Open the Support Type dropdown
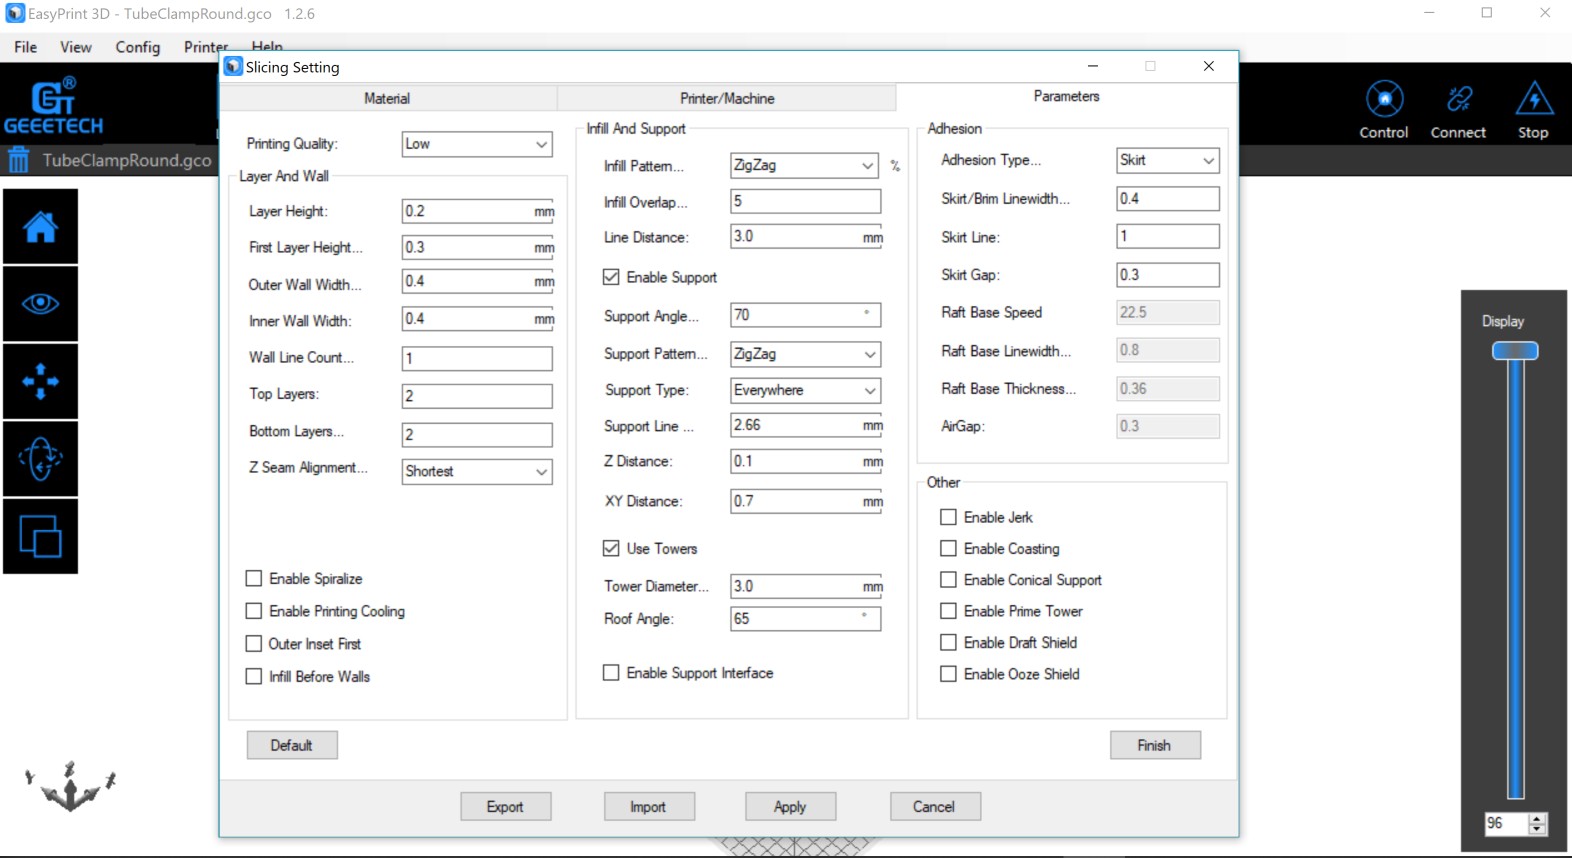 point(805,390)
